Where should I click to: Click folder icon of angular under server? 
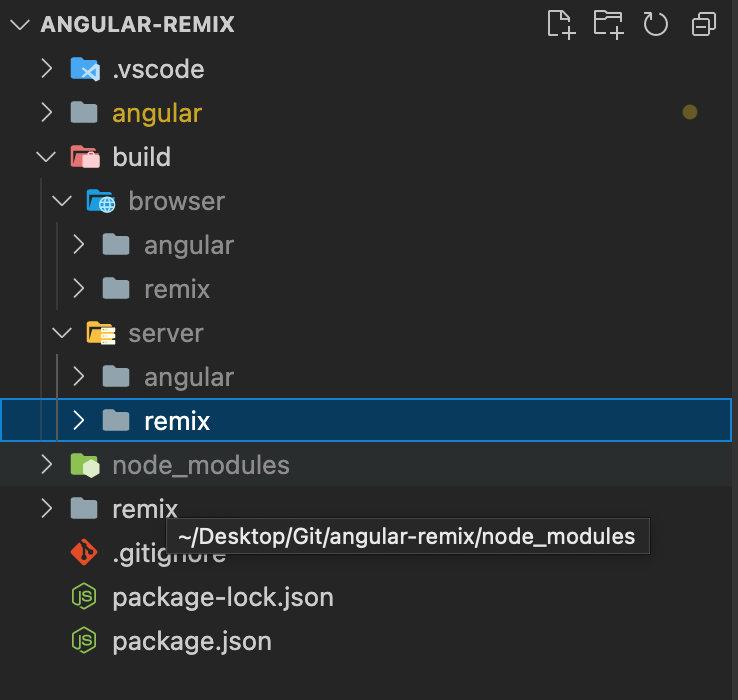(x=116, y=377)
